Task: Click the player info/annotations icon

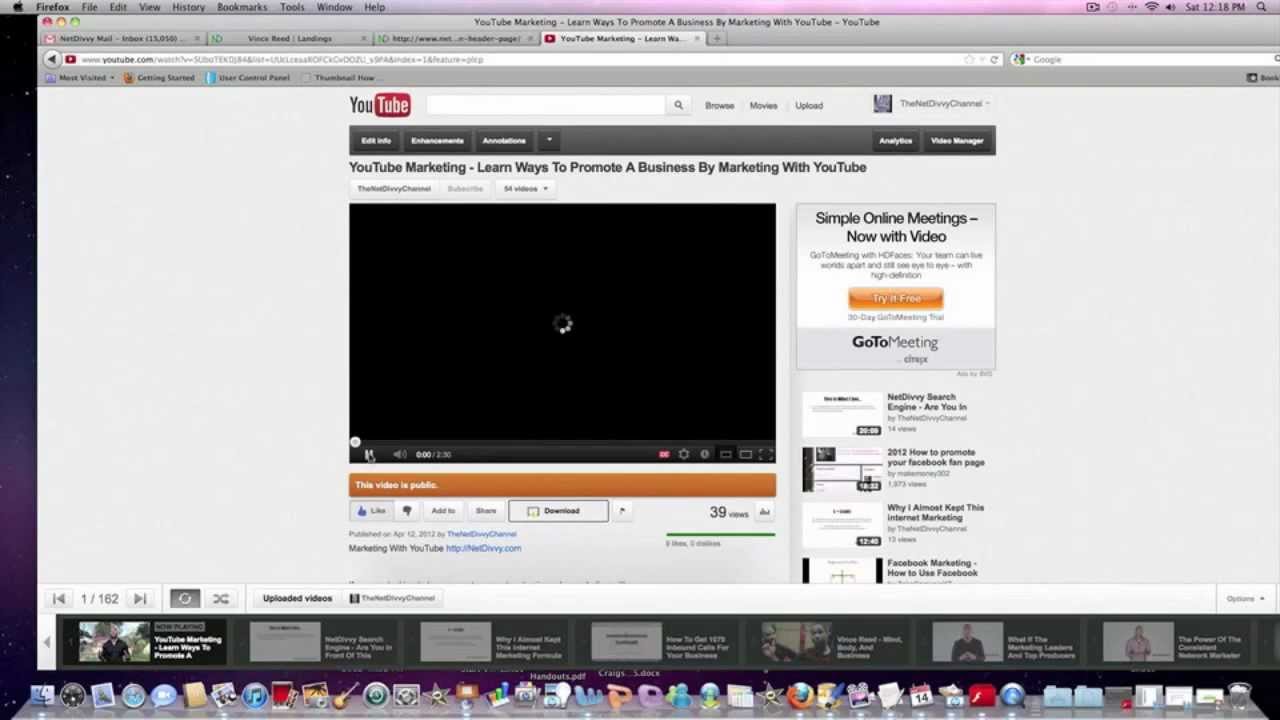Action: pyautogui.click(x=705, y=455)
